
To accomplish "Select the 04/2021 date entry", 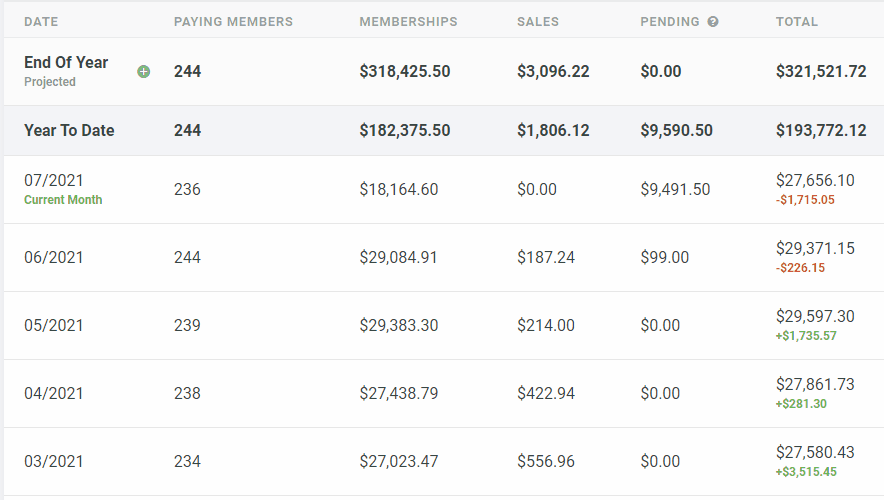I will (x=54, y=393).
